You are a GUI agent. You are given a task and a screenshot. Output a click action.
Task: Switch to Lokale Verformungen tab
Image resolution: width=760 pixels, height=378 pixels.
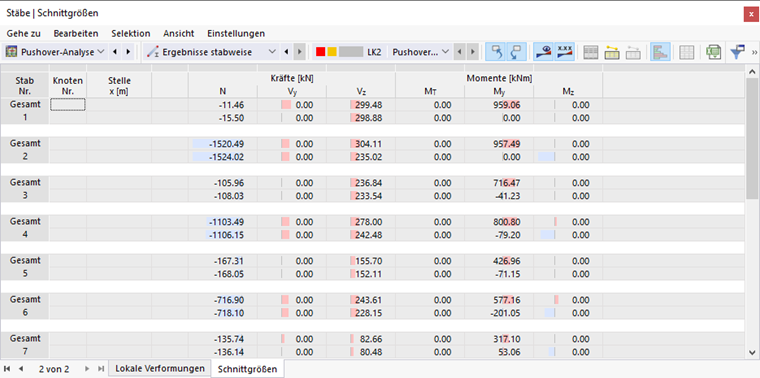pos(160,368)
